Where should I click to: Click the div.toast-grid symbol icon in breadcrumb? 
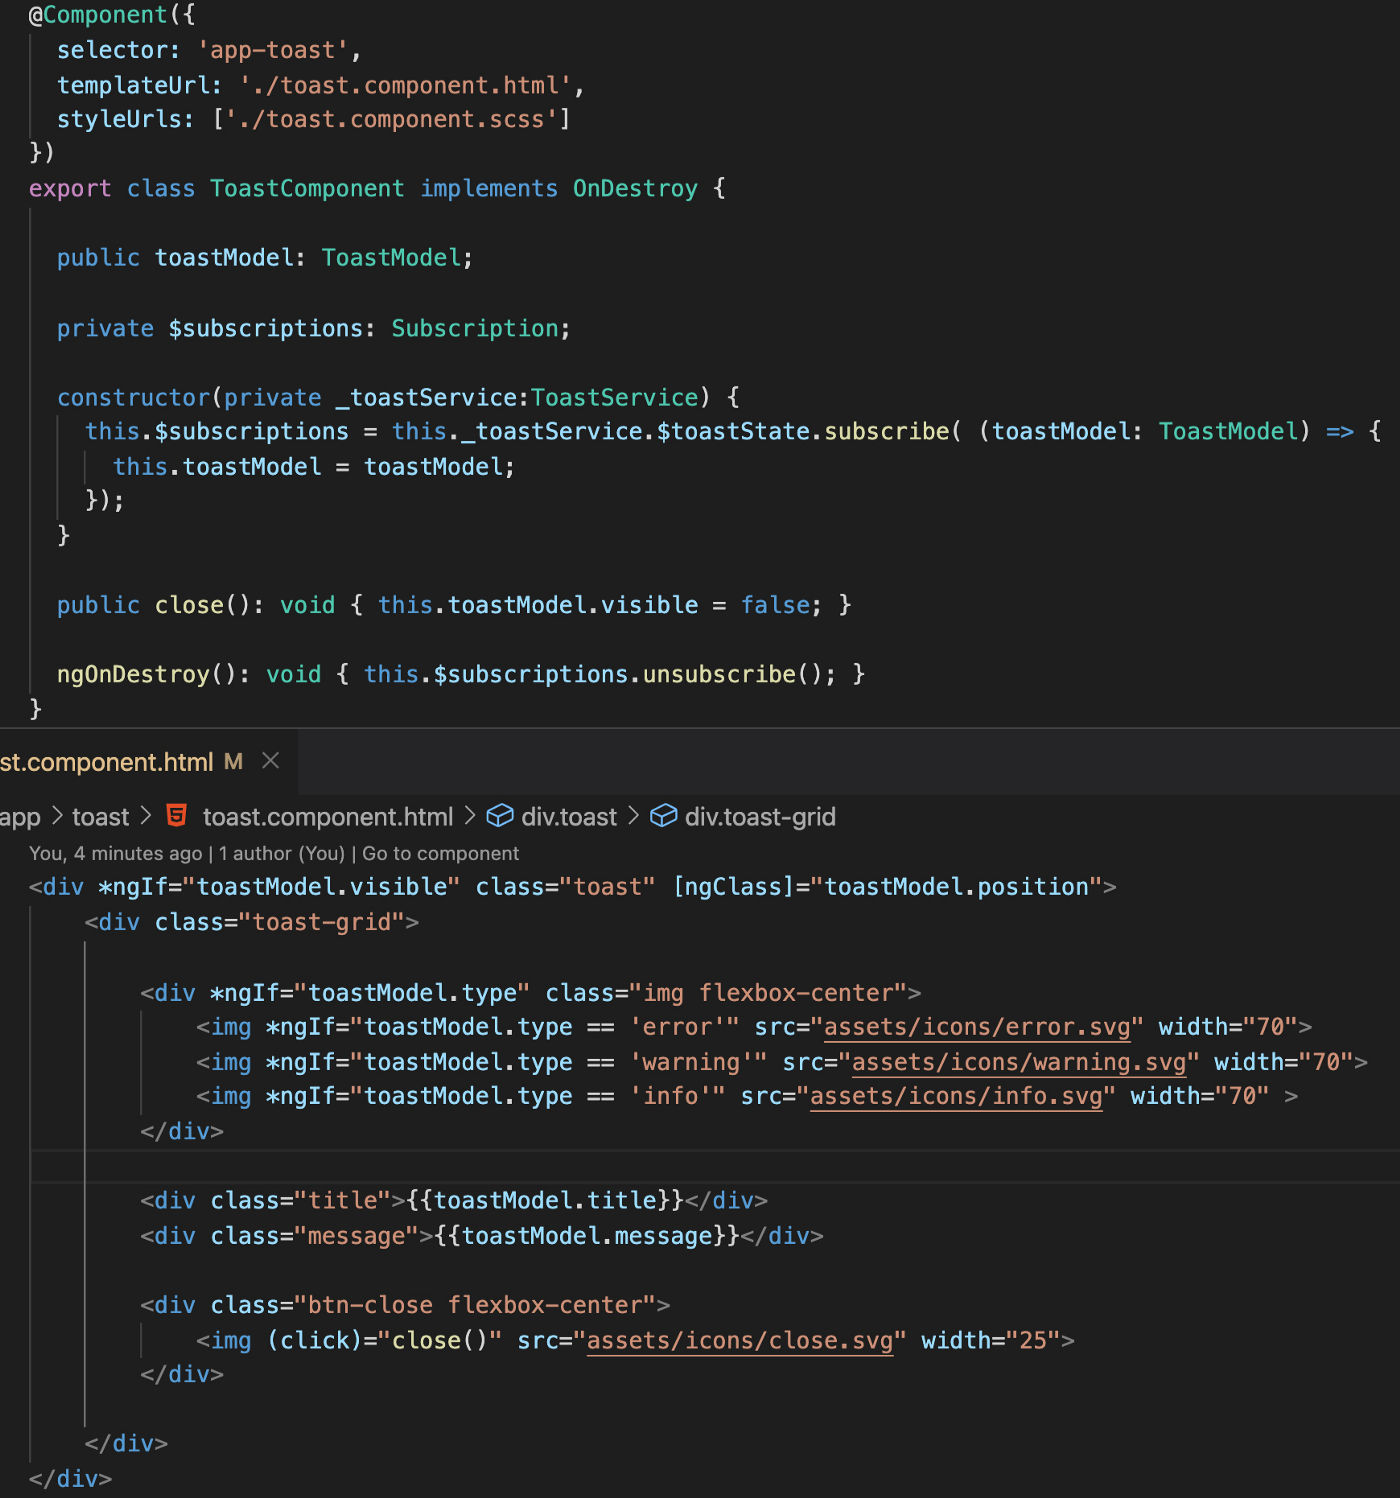[663, 816]
